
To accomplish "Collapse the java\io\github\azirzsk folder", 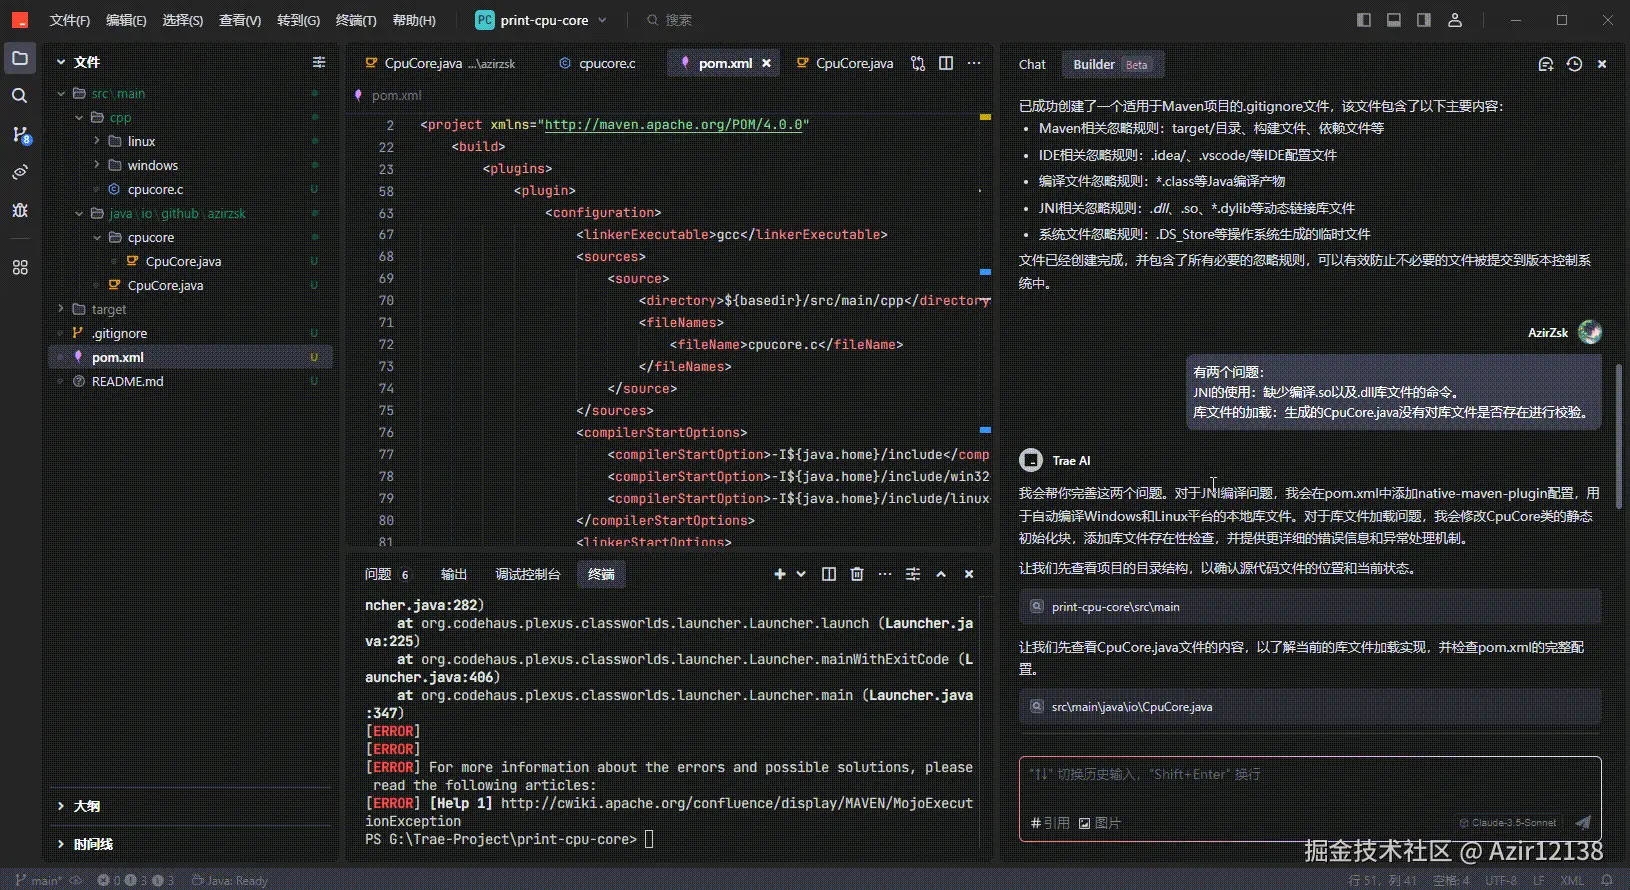I will 80,213.
